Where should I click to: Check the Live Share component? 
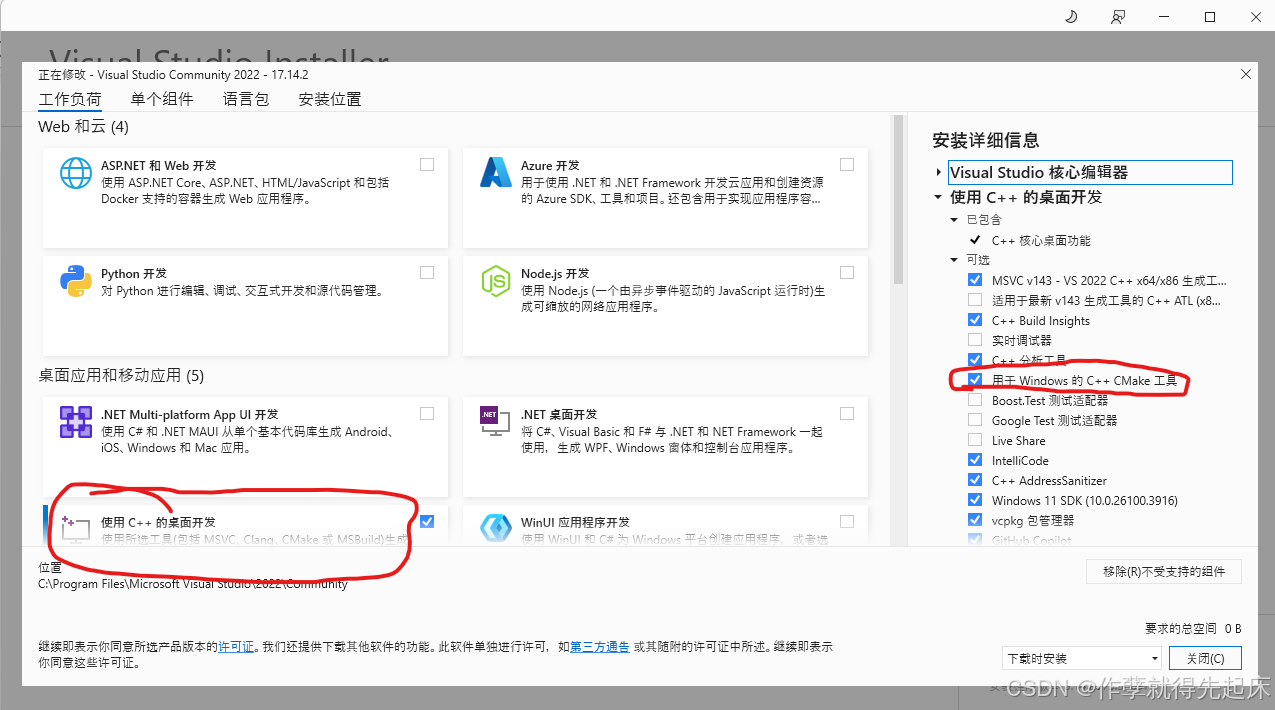coord(975,440)
